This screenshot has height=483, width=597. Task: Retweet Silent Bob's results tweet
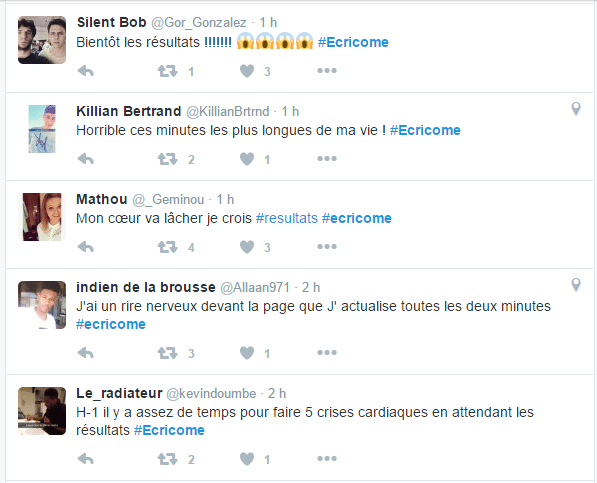point(168,71)
